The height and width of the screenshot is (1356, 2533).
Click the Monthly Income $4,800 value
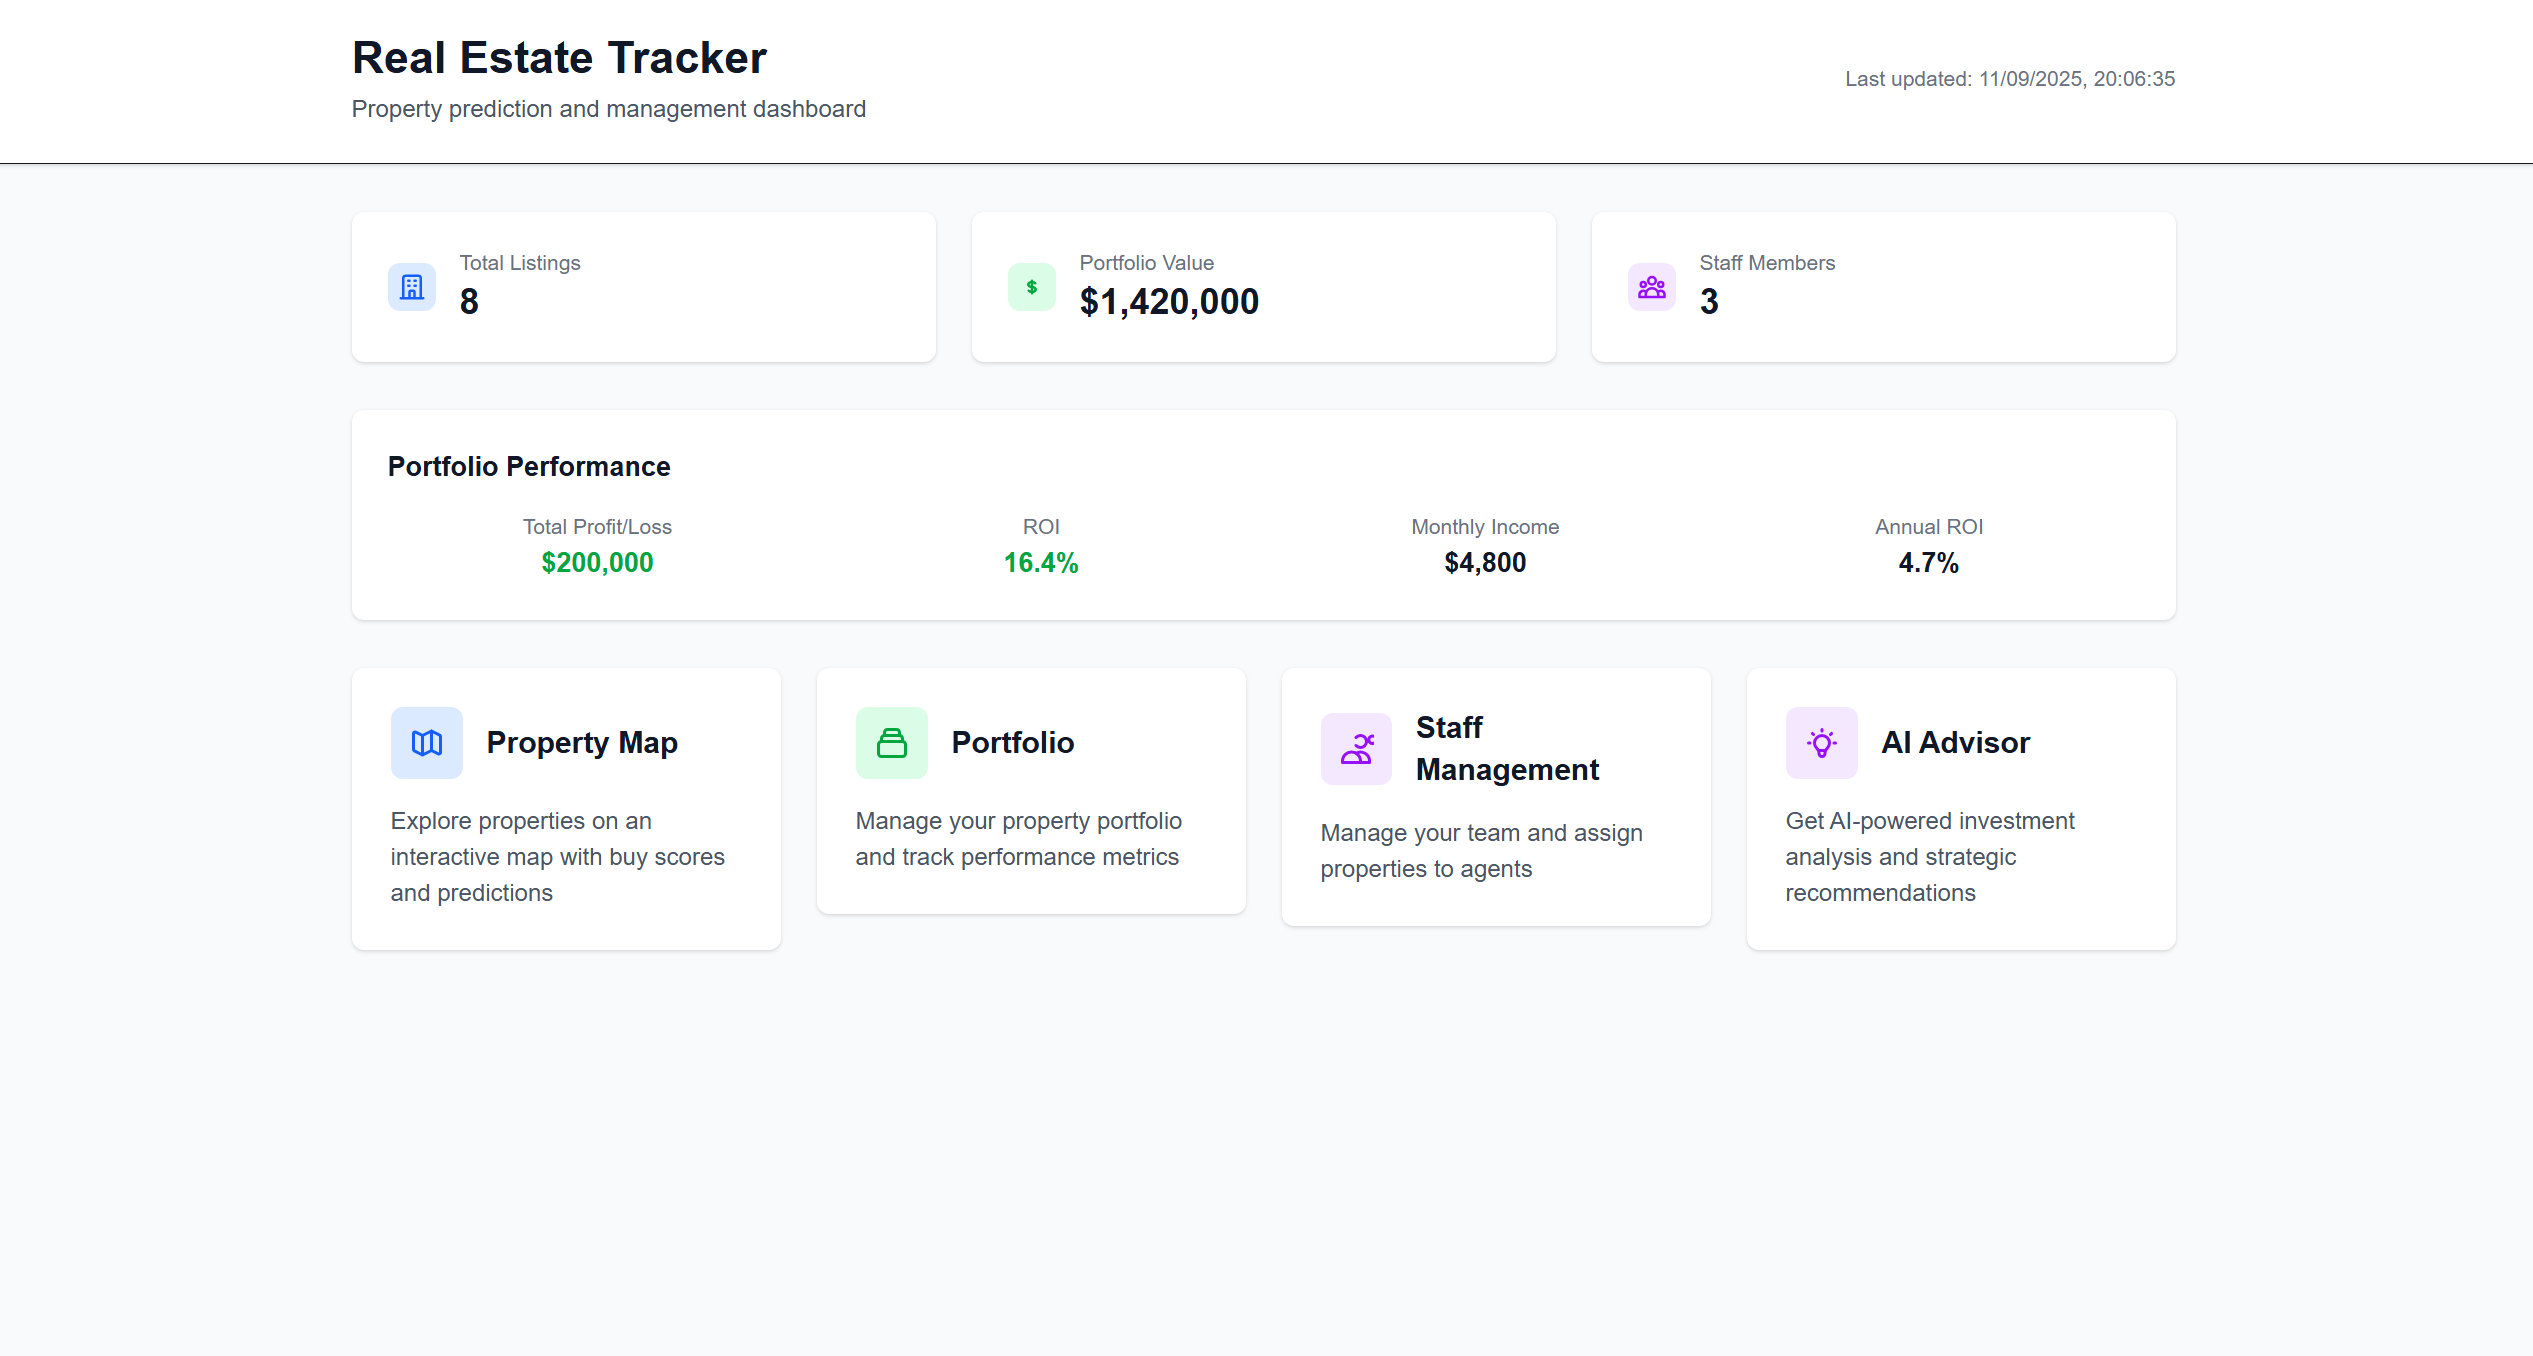1485,562
